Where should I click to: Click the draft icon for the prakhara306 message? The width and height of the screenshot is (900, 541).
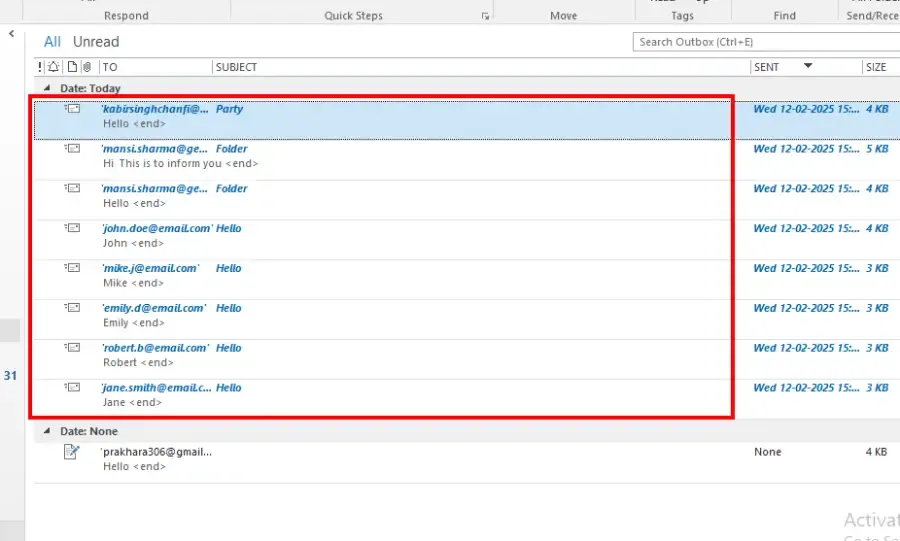pos(72,452)
